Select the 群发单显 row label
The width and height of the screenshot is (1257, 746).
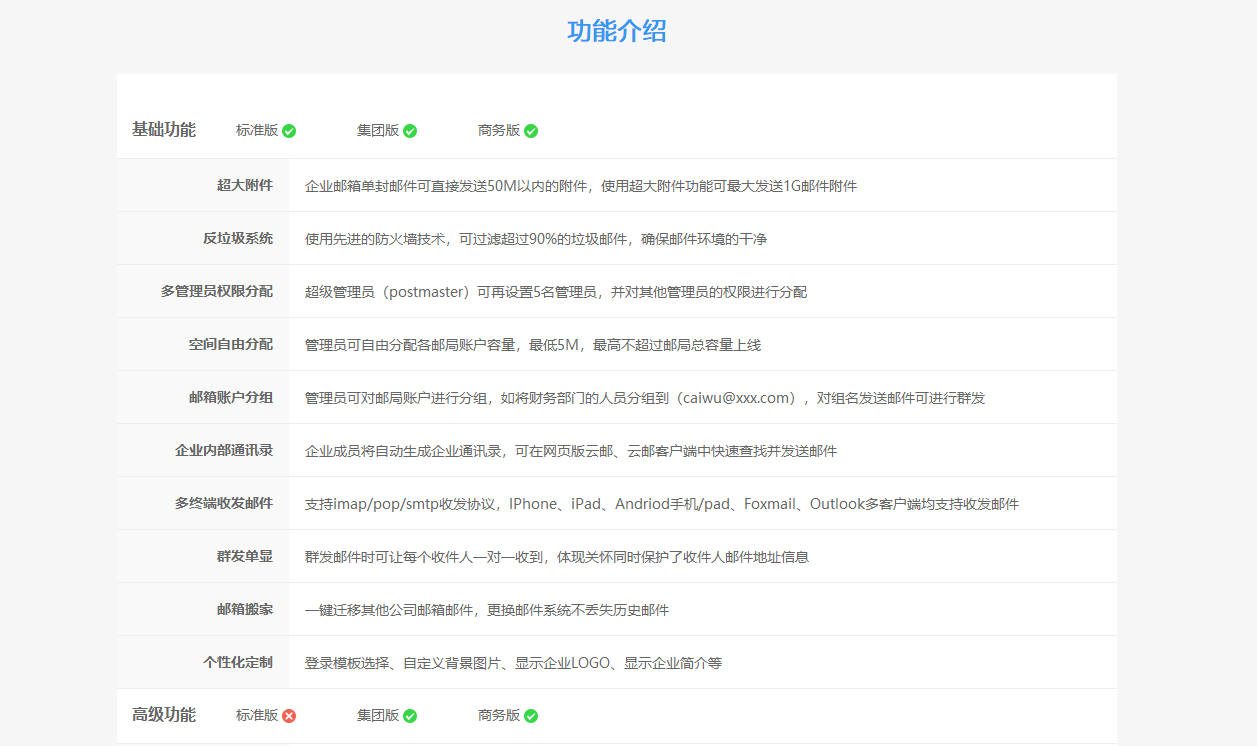(x=244, y=556)
